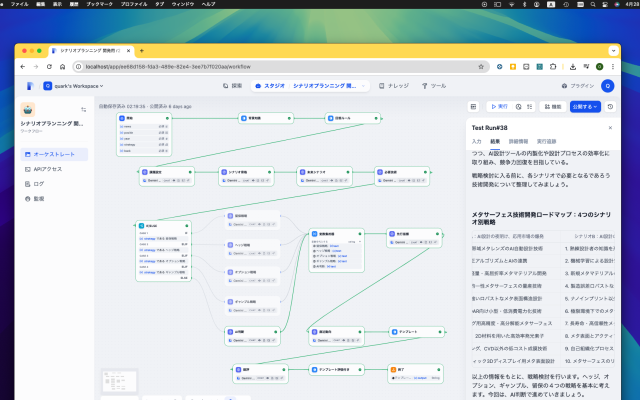
Task: Open the ツール navigation item
Action: click(433, 86)
